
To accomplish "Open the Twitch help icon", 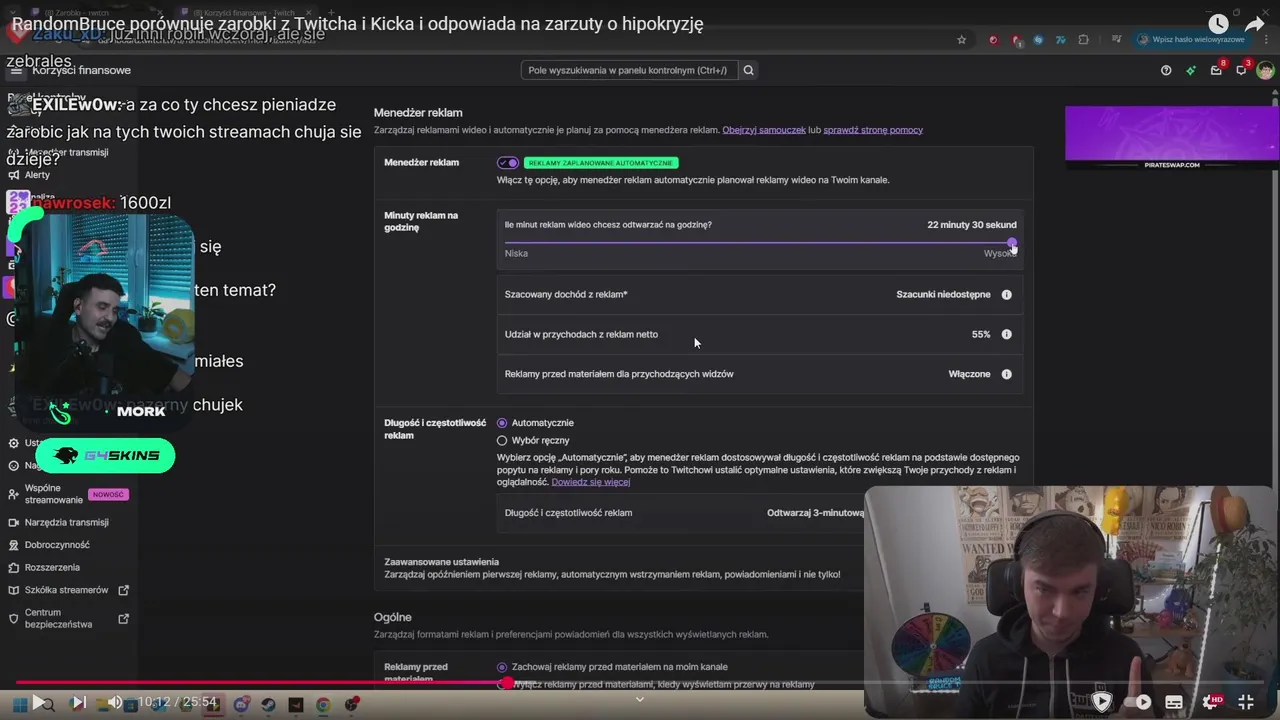I will (x=1166, y=70).
